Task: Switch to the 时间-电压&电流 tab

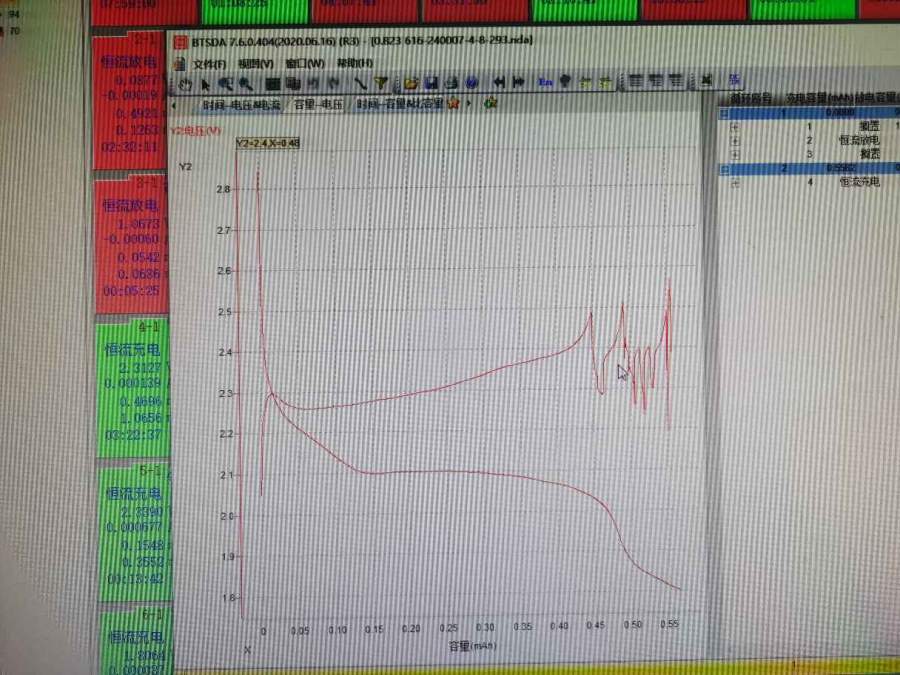Action: click(238, 104)
